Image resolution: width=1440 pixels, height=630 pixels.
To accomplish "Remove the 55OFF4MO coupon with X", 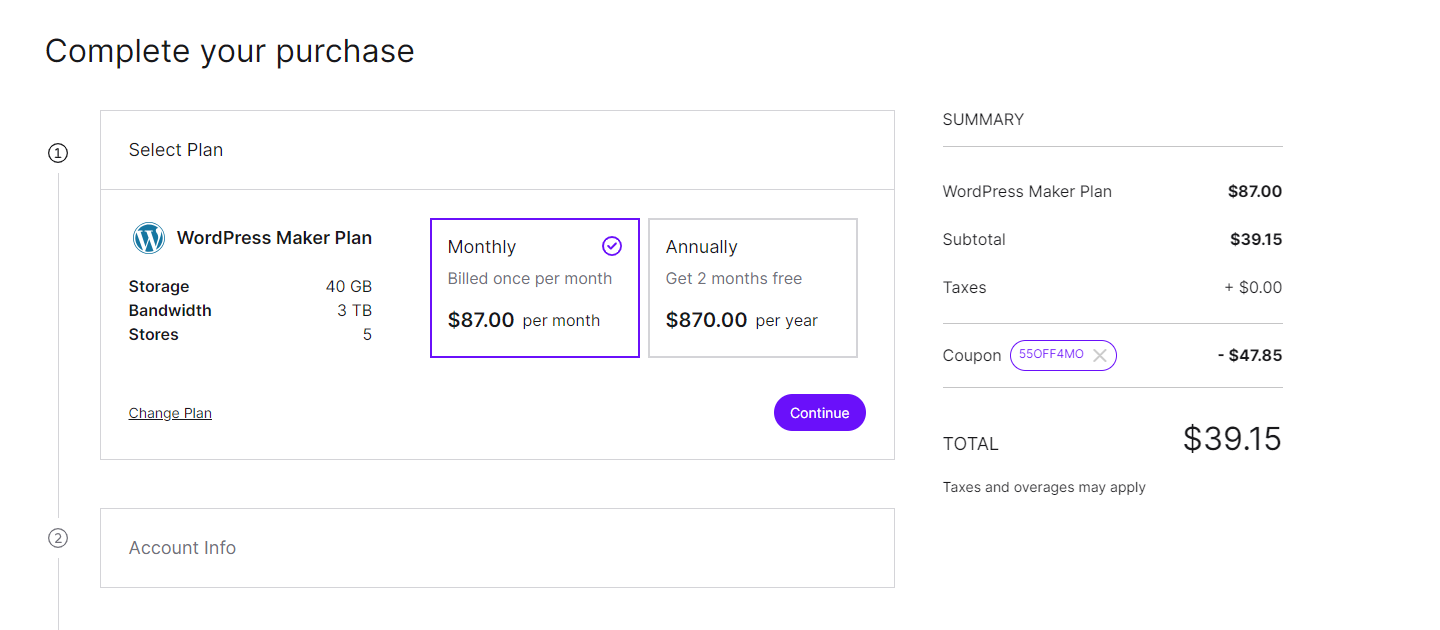I will (1100, 355).
